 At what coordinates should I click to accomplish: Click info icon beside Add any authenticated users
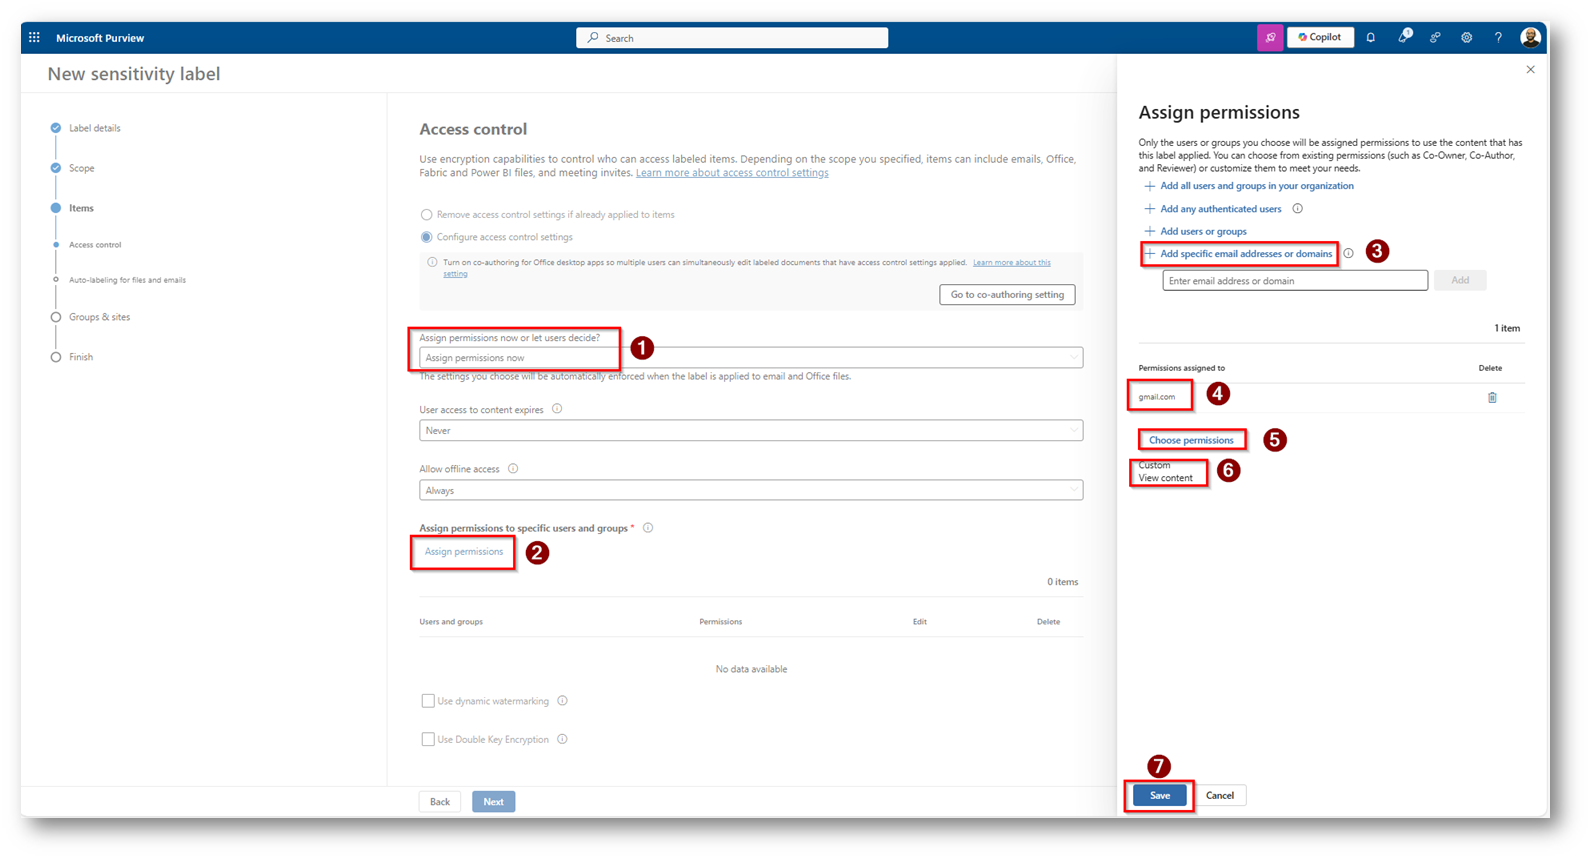tap(1298, 209)
